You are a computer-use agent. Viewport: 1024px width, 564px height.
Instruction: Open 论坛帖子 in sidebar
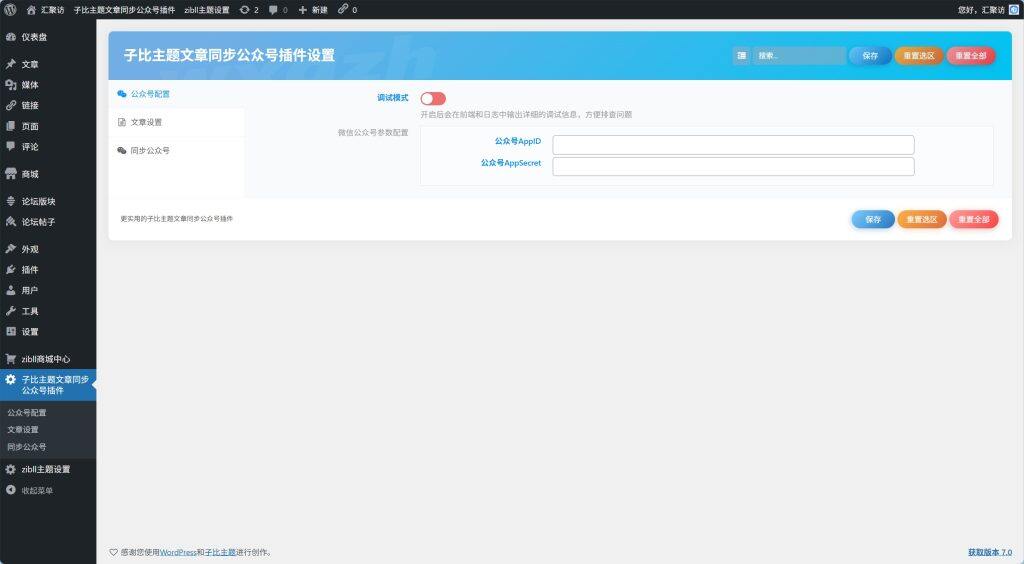coord(48,222)
